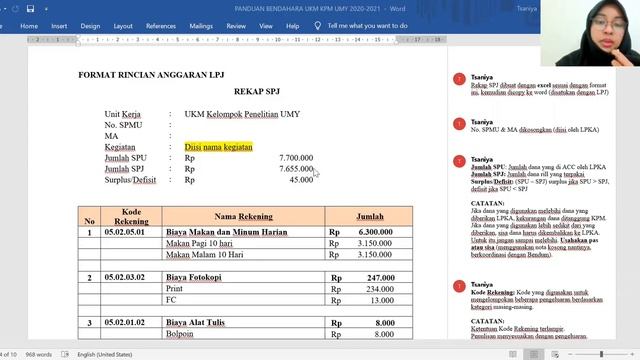Screen dimensions: 640x360
Task: Click the presenter webcam thumbnail
Action: click(590, 33)
